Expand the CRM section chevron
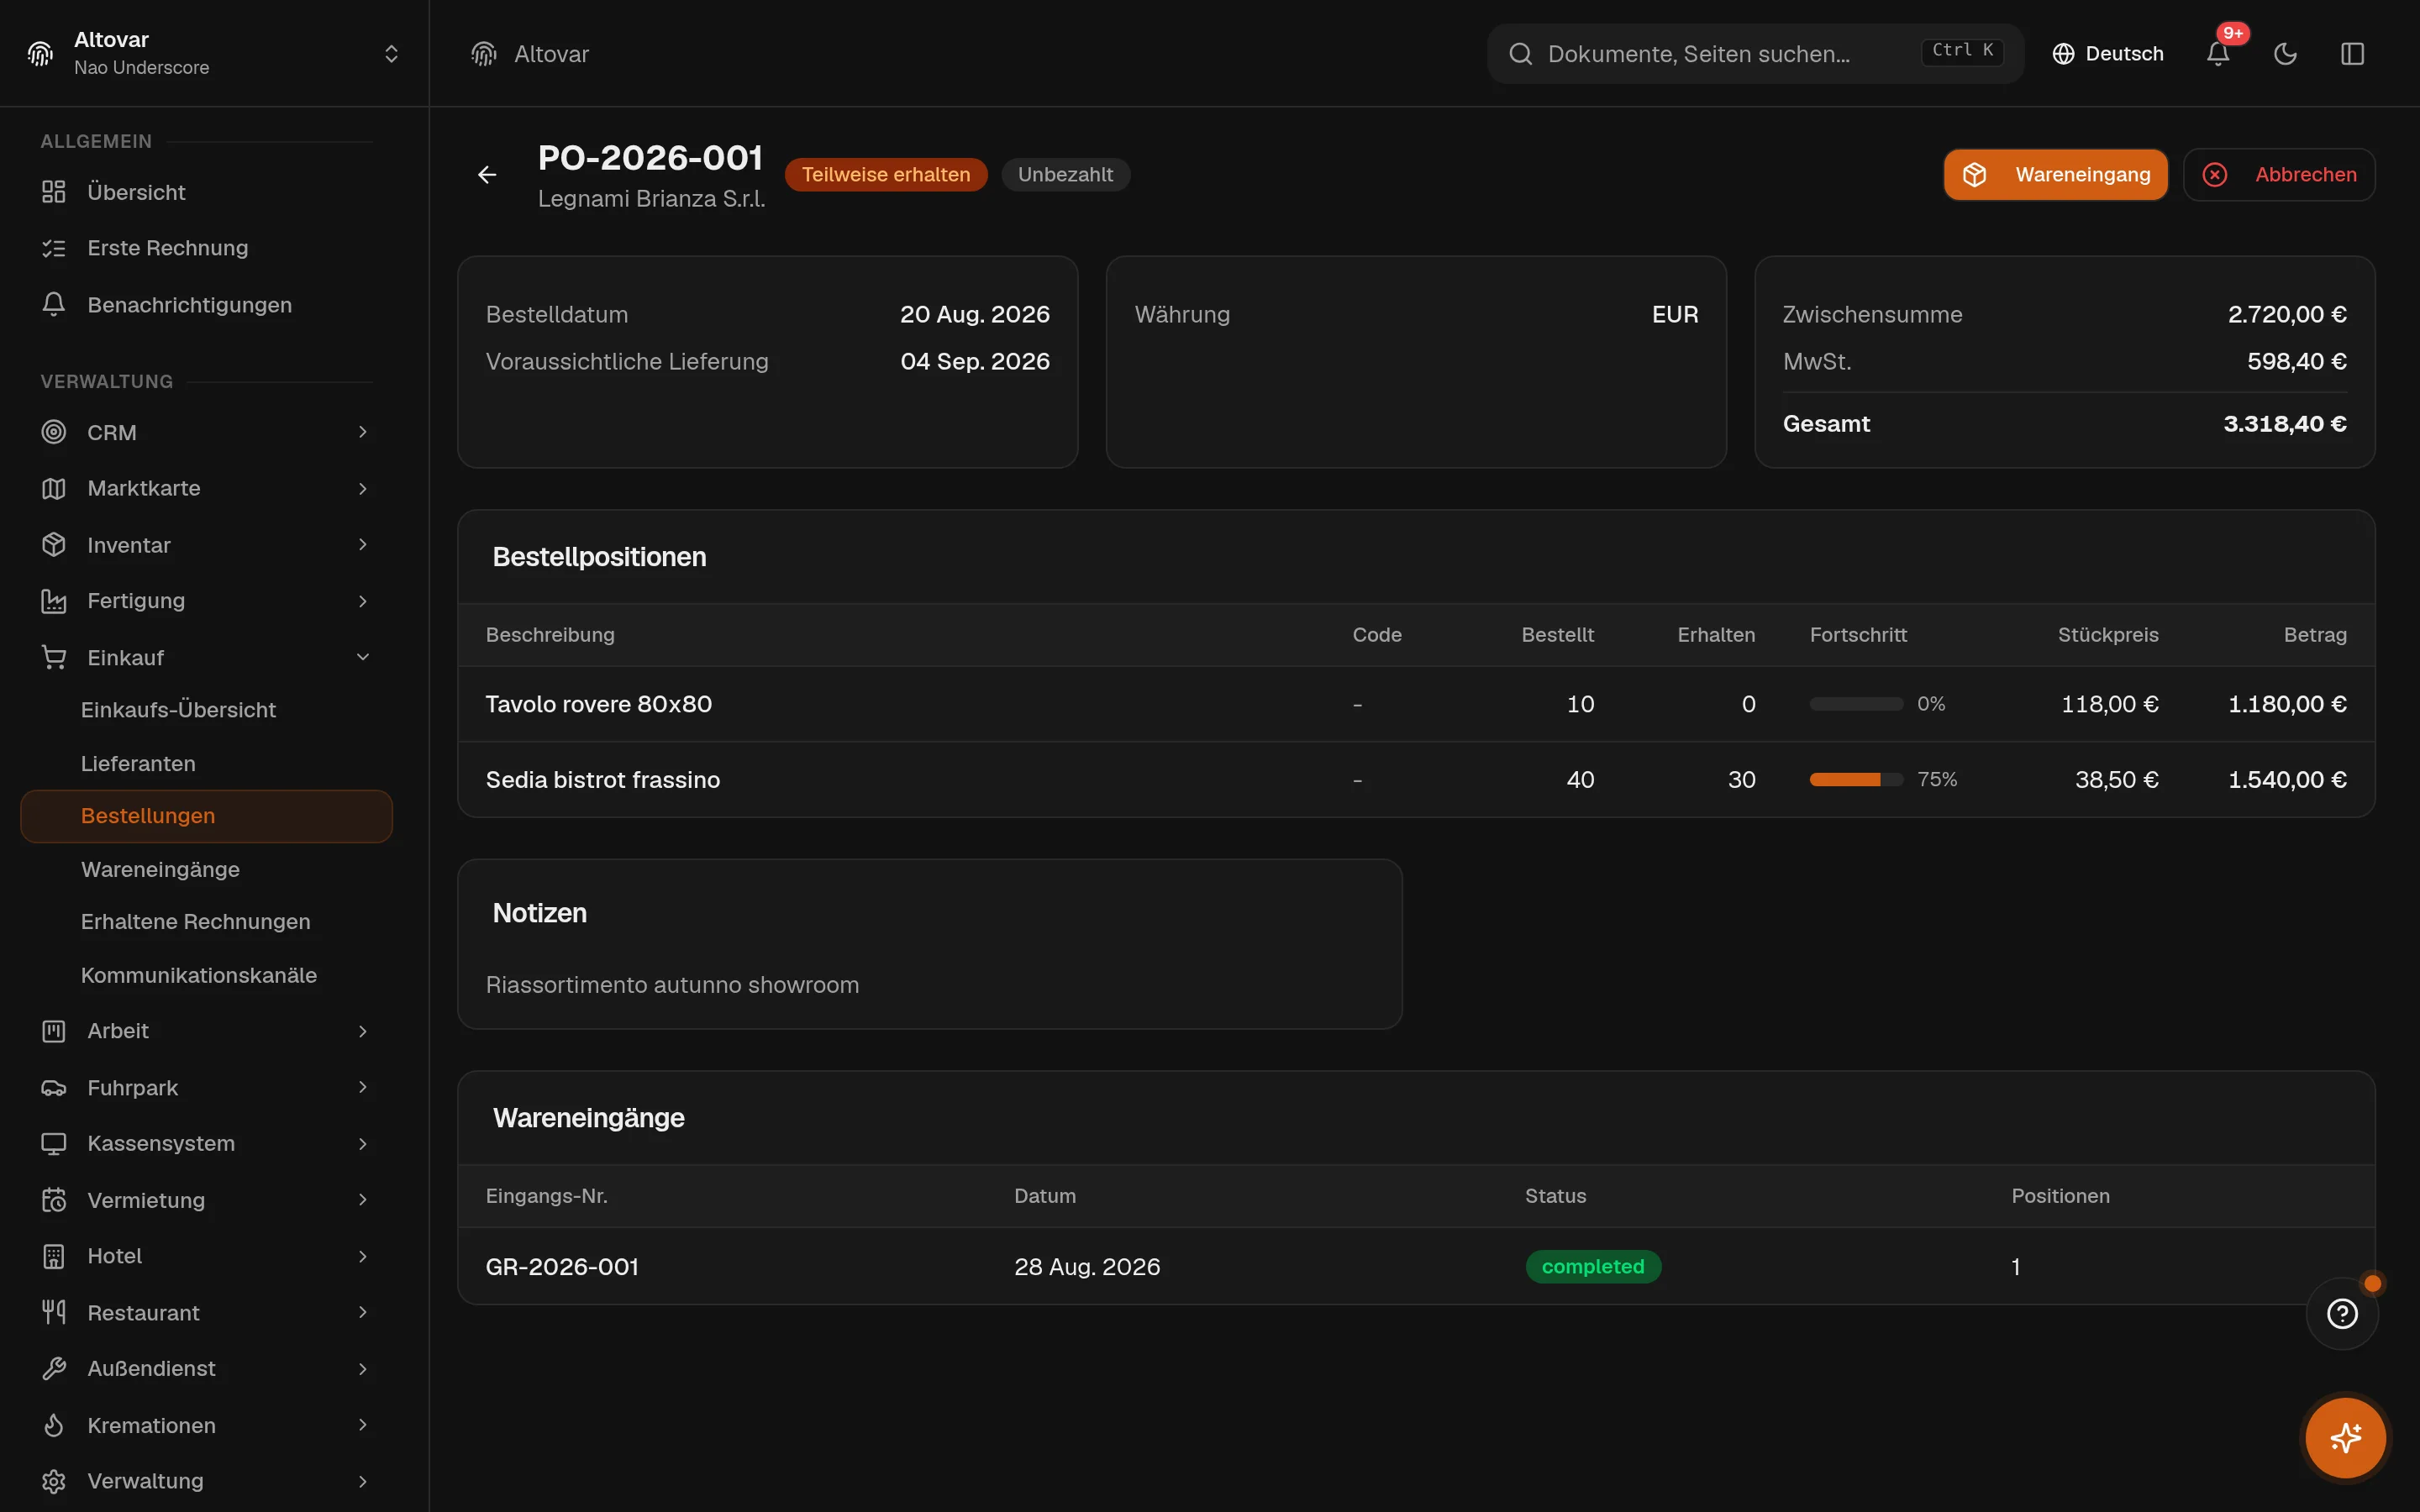 363,432
